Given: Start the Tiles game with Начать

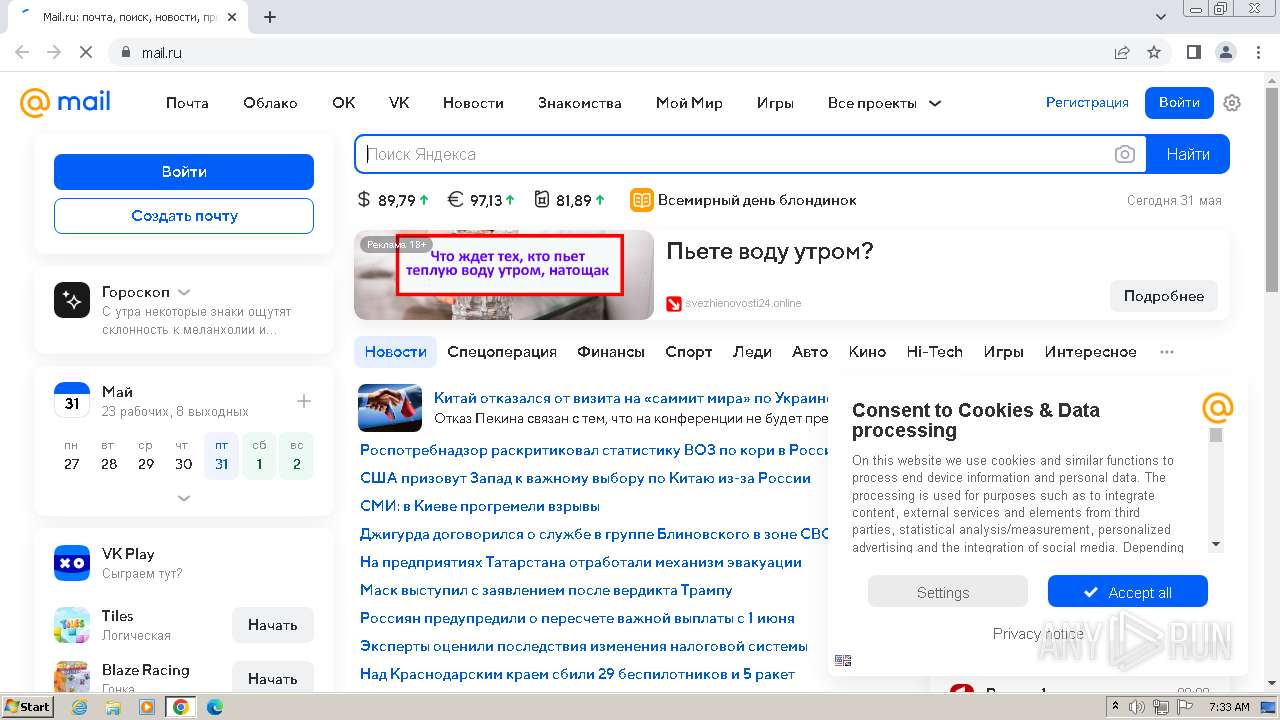Looking at the screenshot, I should (273, 625).
